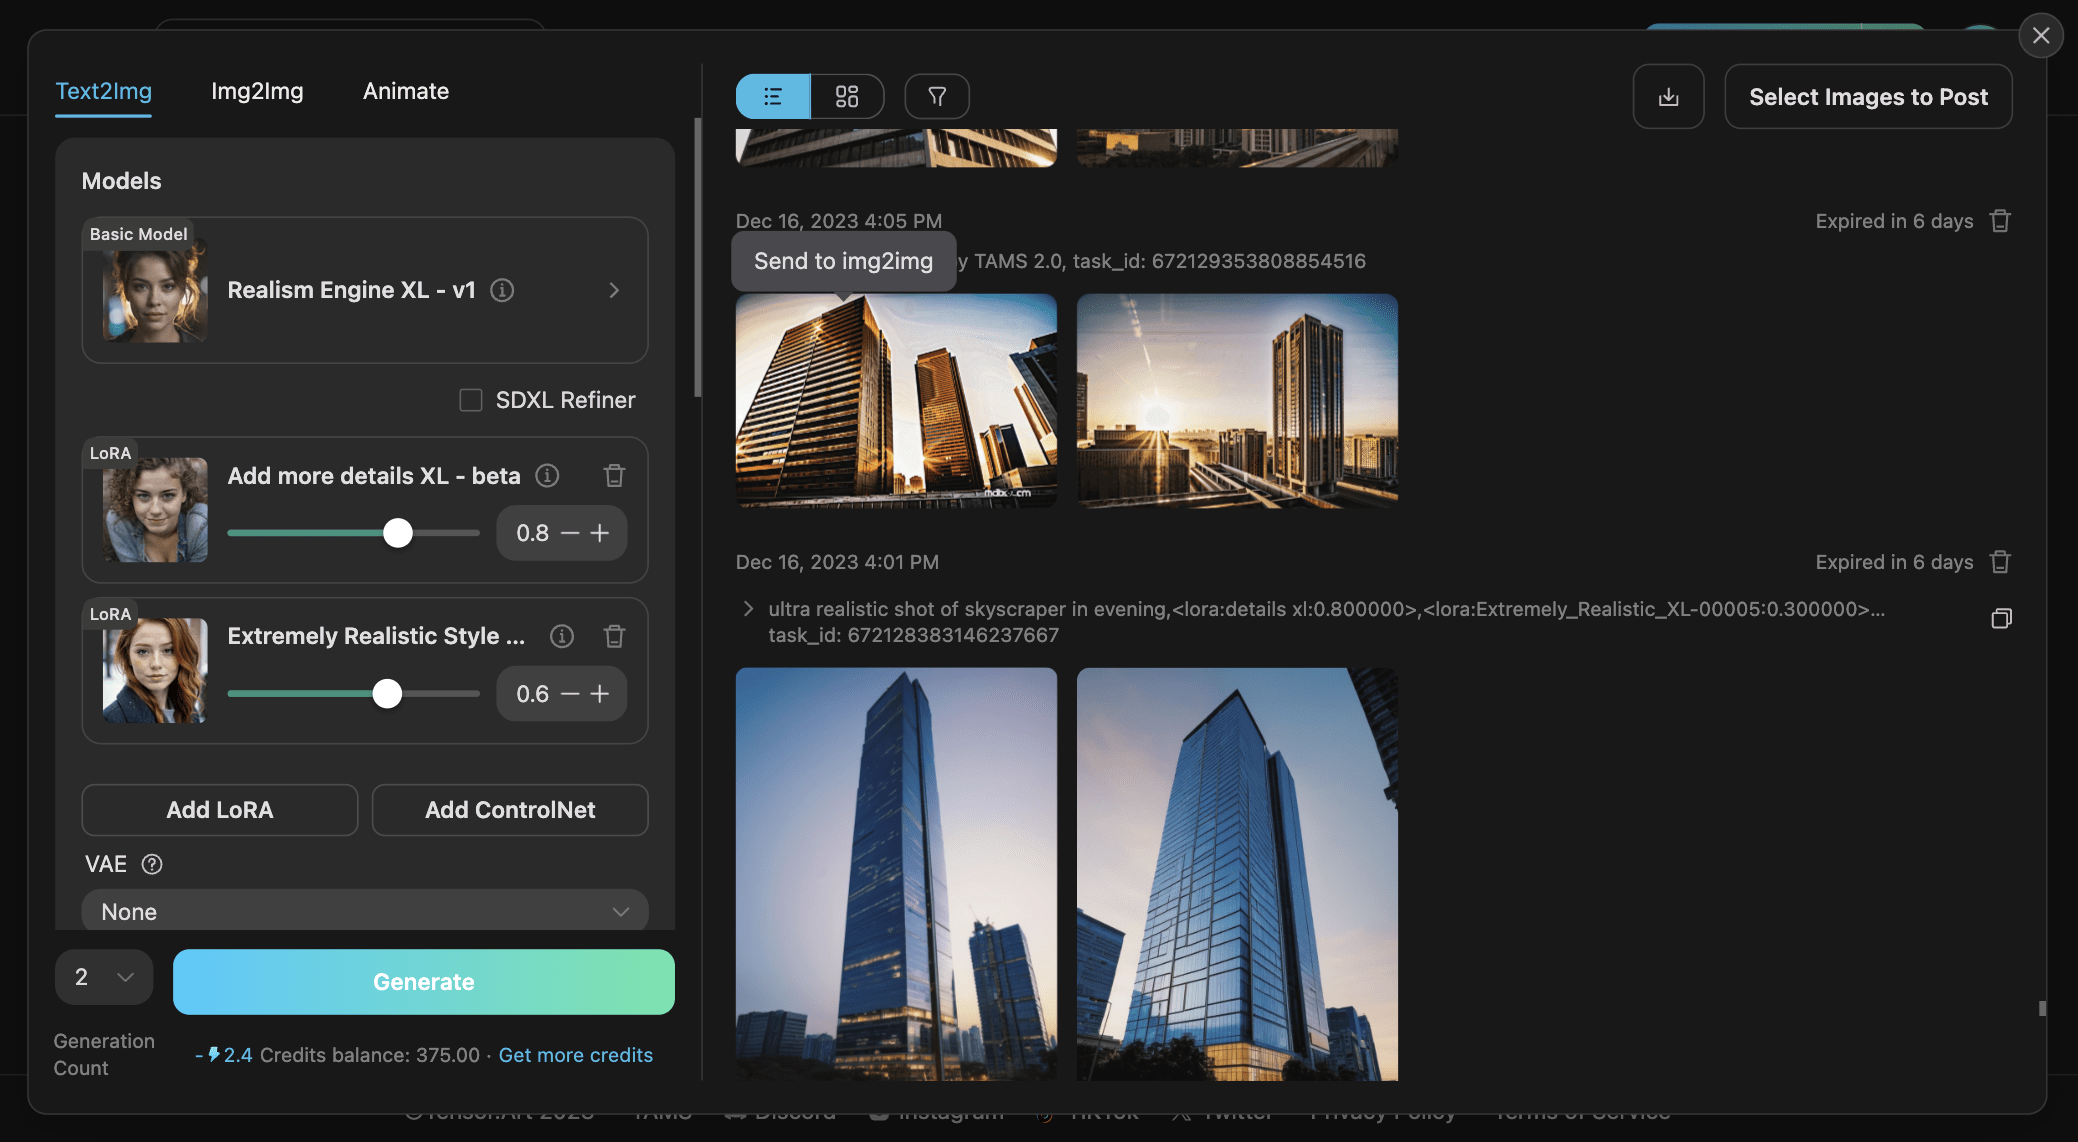Remove the Extremely Realistic Style LoRA
The height and width of the screenshot is (1142, 2078).
(614, 636)
